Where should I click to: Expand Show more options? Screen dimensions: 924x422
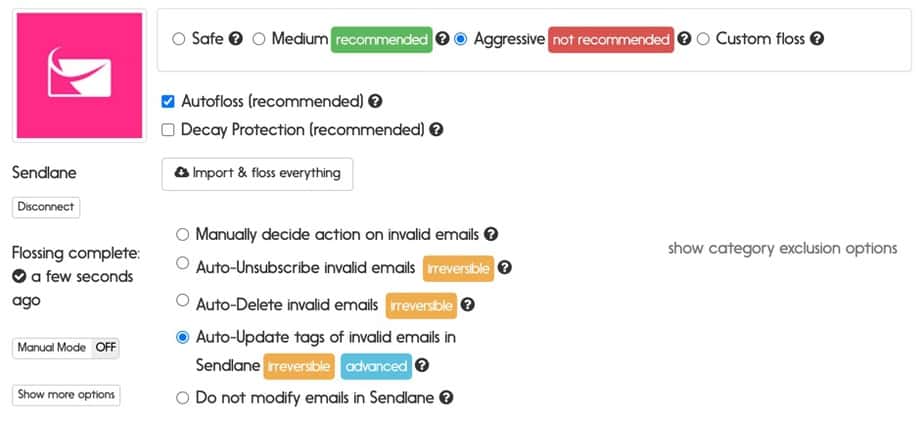pos(66,395)
